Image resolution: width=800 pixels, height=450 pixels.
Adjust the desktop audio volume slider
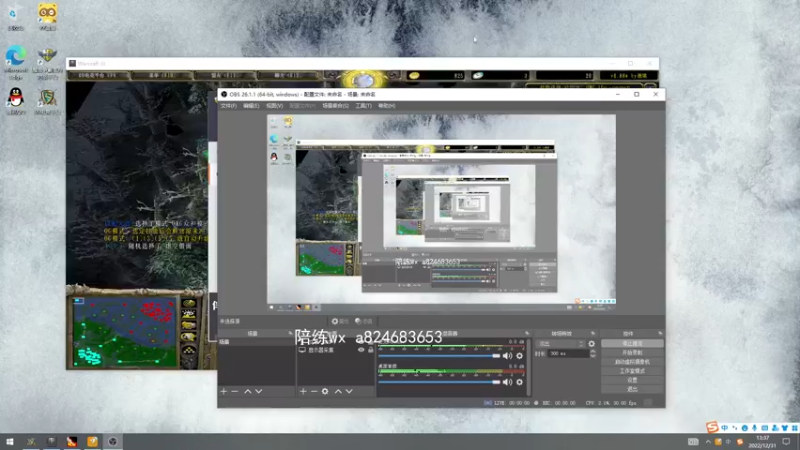[439, 382]
